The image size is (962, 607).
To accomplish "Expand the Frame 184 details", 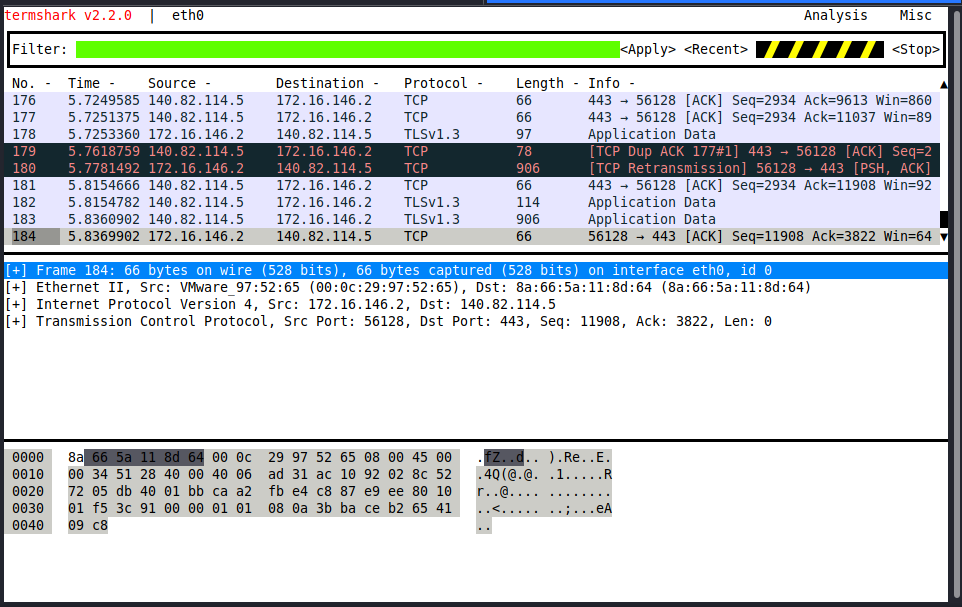I will [x=17, y=270].
